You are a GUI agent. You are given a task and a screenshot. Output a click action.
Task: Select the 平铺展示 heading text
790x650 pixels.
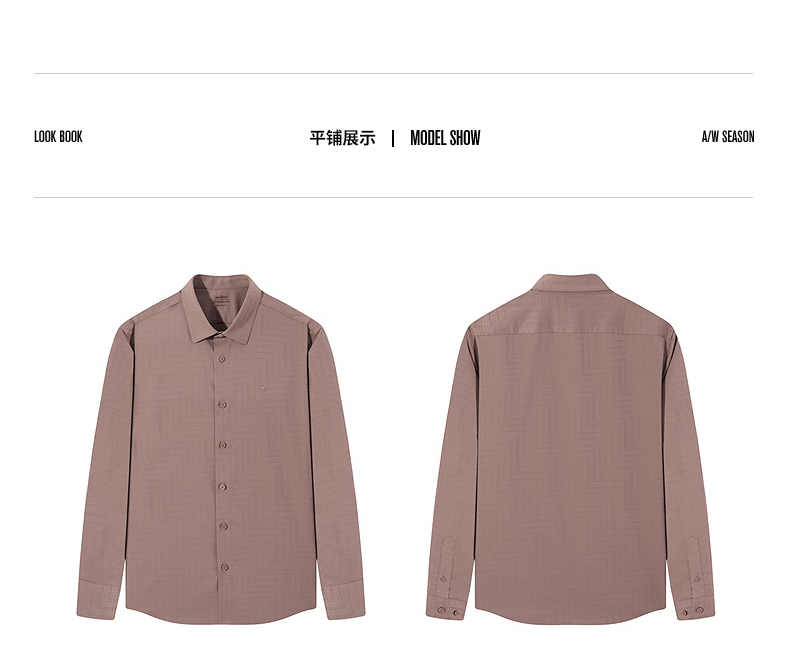(x=343, y=138)
